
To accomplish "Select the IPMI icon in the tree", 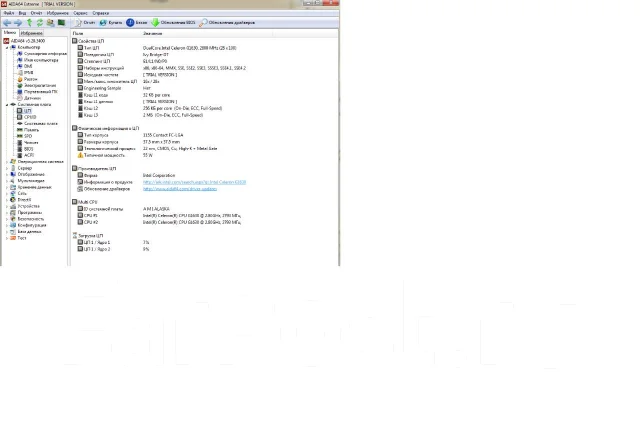I will tap(19, 73).
